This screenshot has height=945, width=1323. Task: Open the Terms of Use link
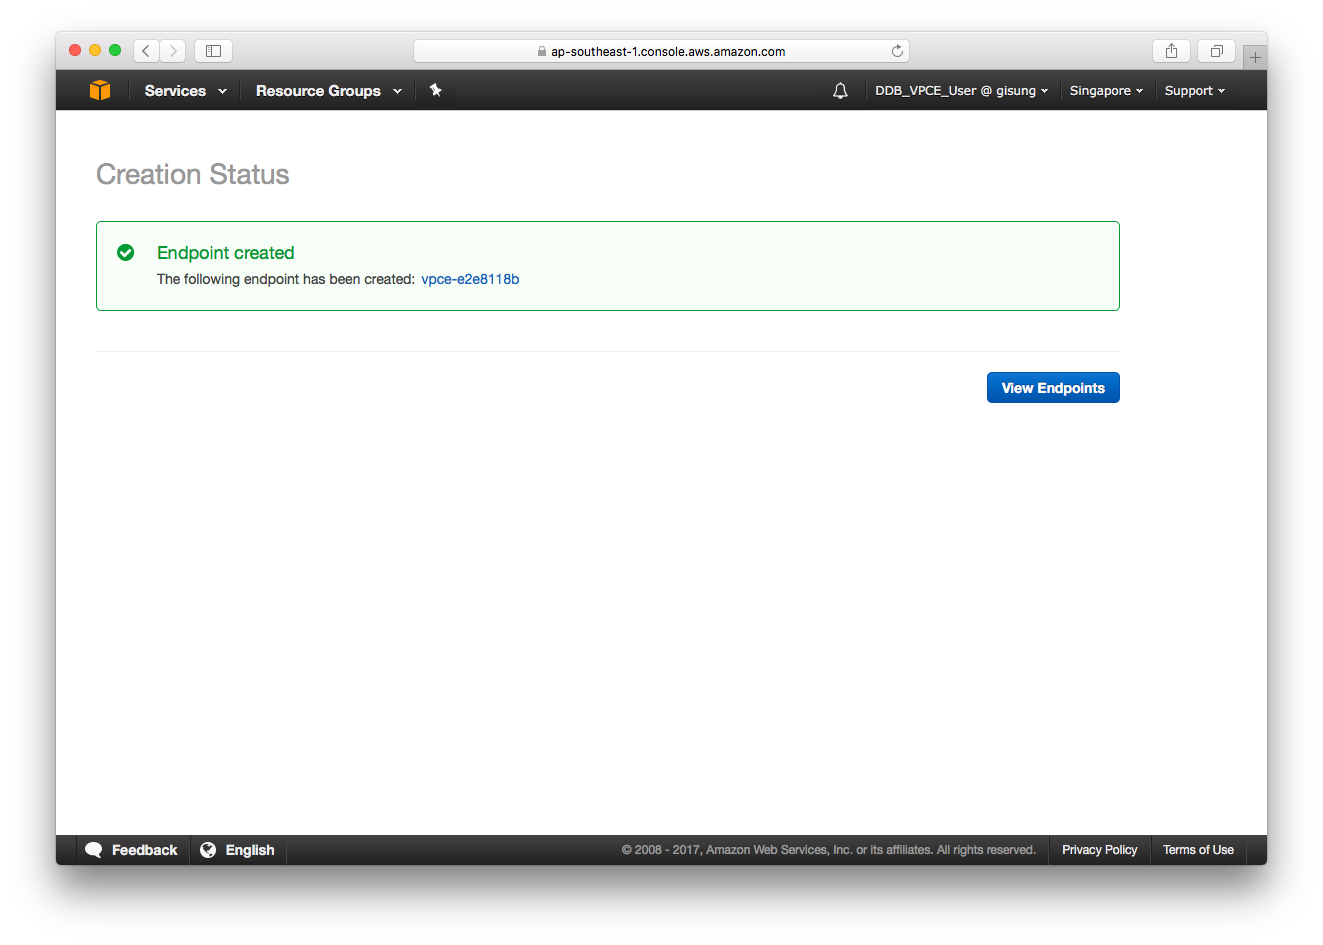tap(1198, 850)
